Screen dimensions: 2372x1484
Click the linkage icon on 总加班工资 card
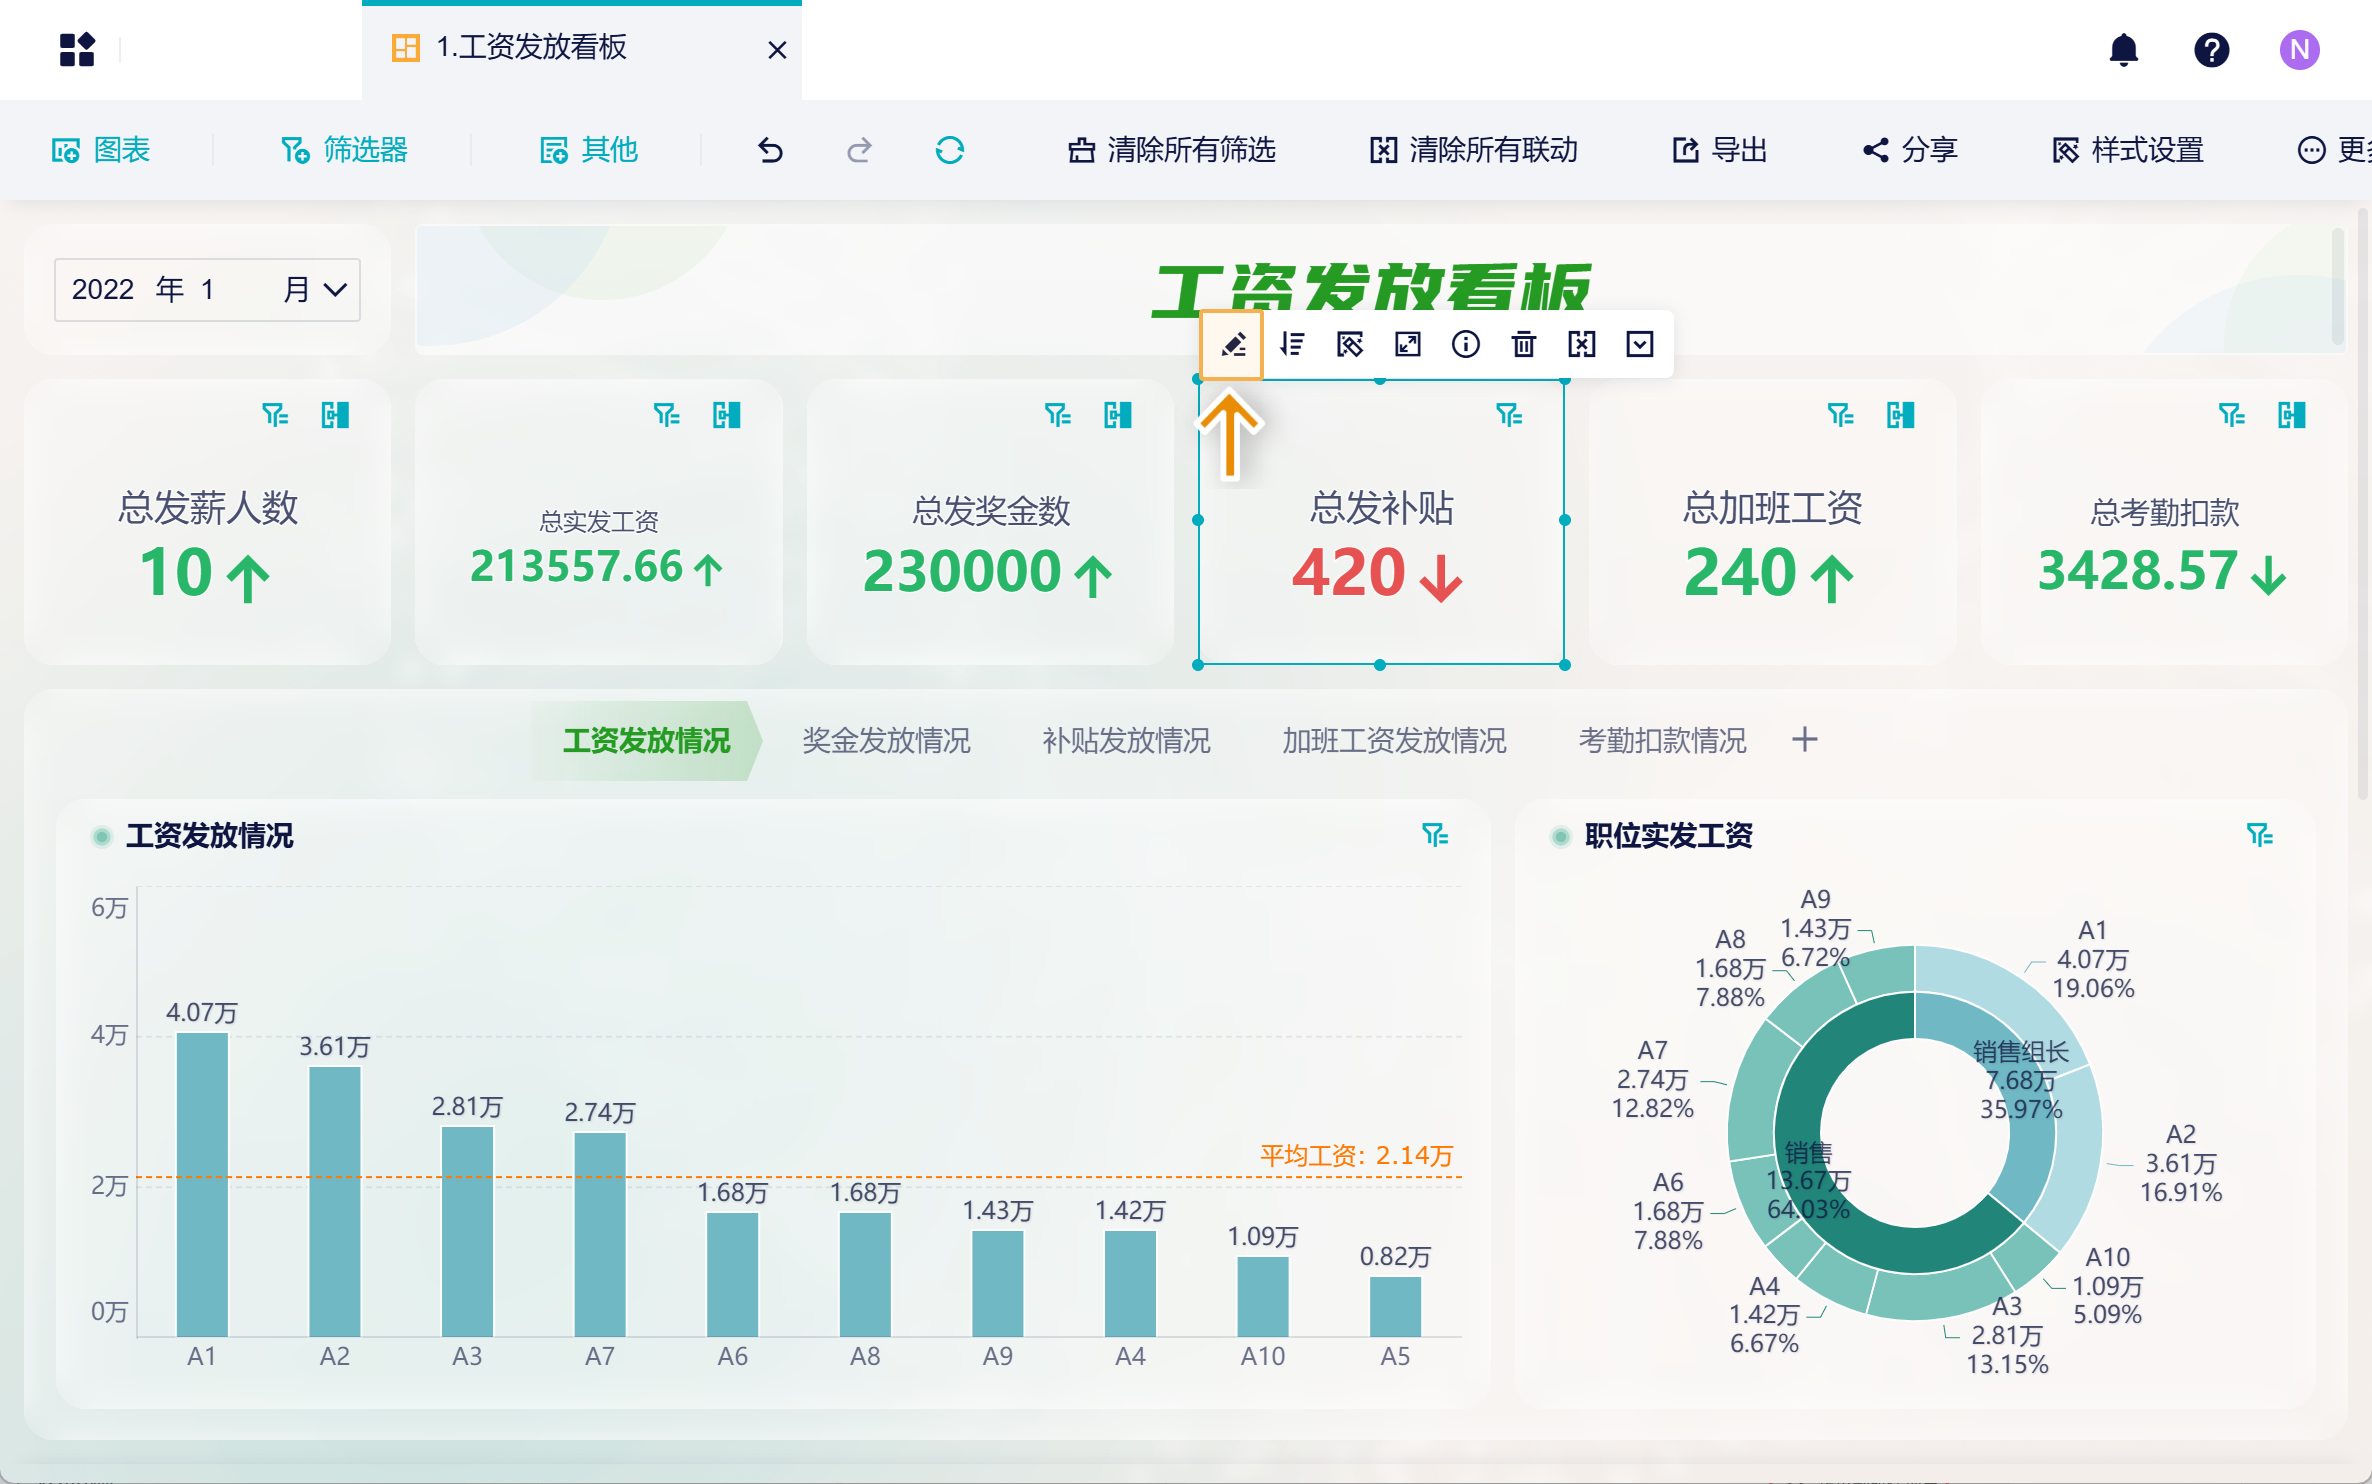click(x=1900, y=415)
